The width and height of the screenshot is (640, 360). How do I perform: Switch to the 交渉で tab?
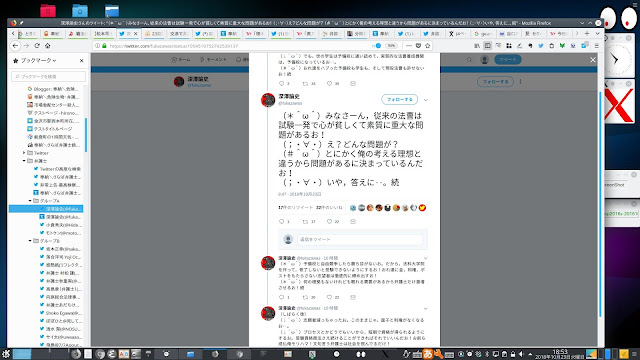pos(179,33)
